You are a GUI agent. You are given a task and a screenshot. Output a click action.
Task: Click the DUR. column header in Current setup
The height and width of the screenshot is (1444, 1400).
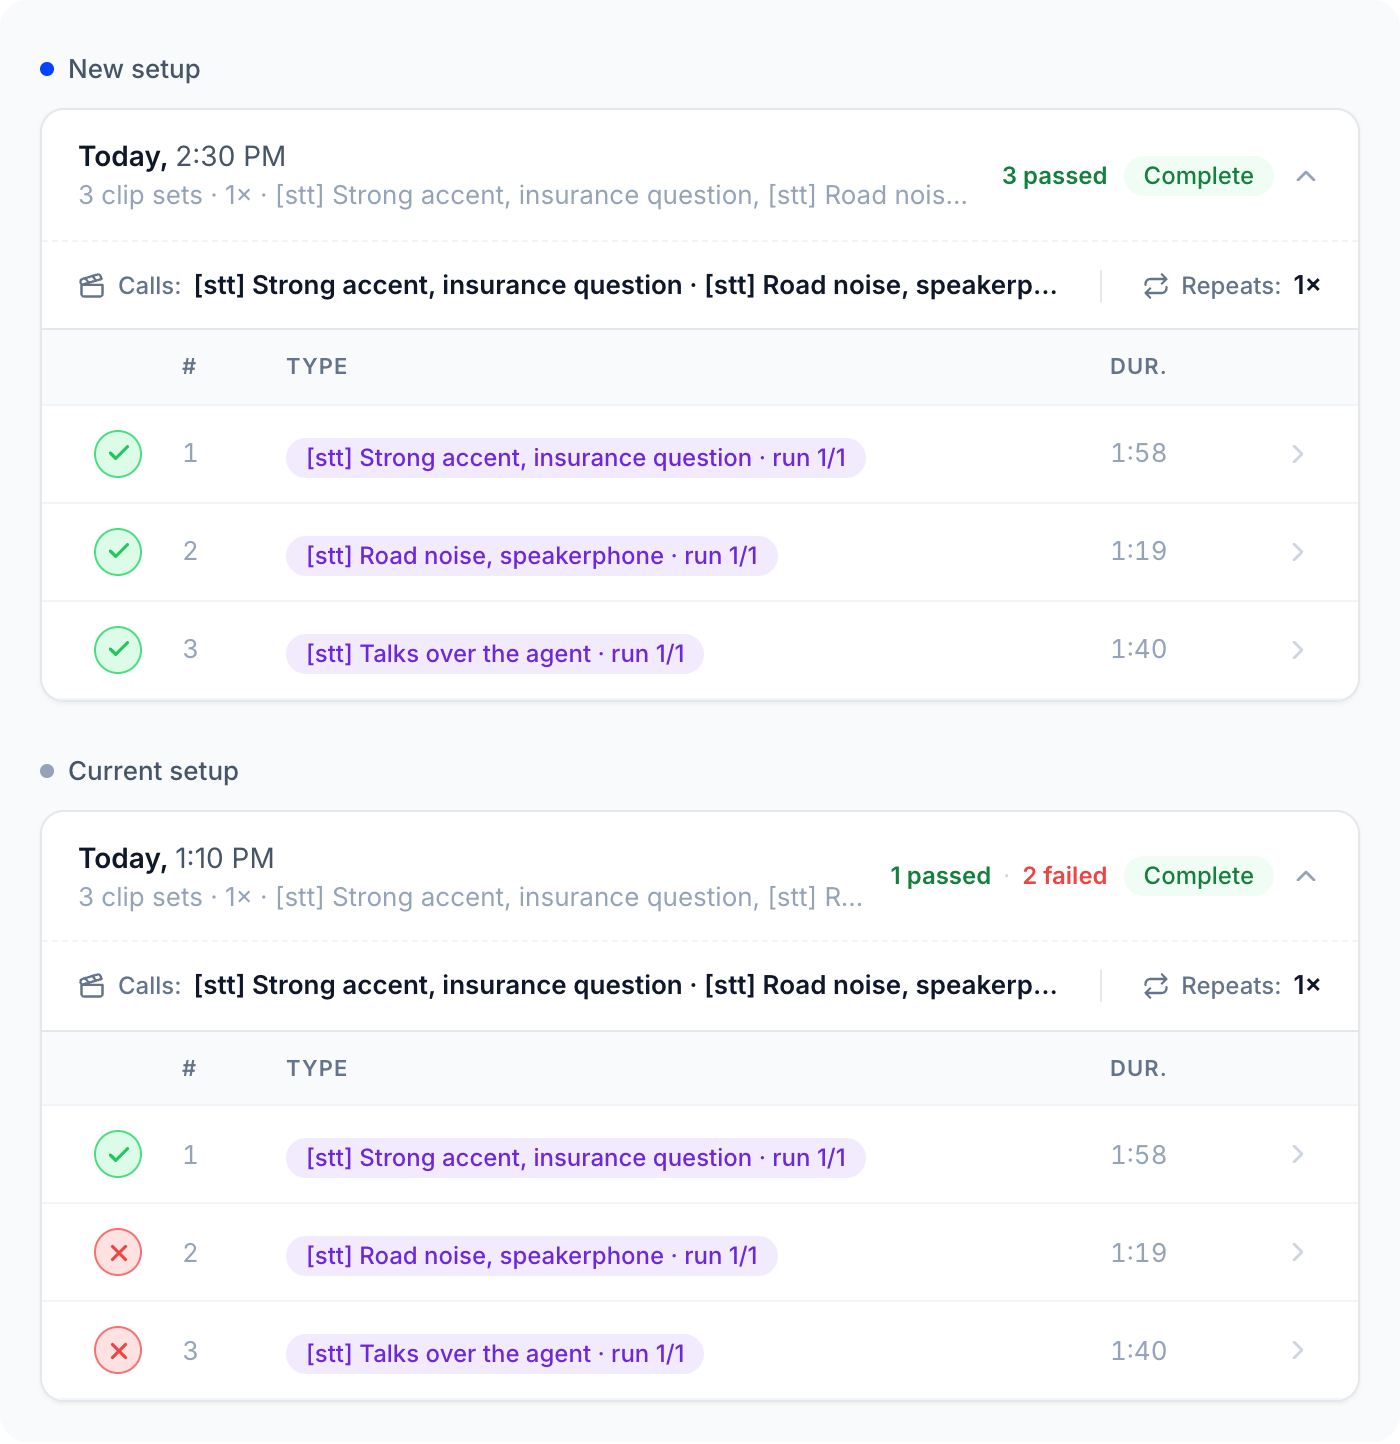pyautogui.click(x=1138, y=1068)
